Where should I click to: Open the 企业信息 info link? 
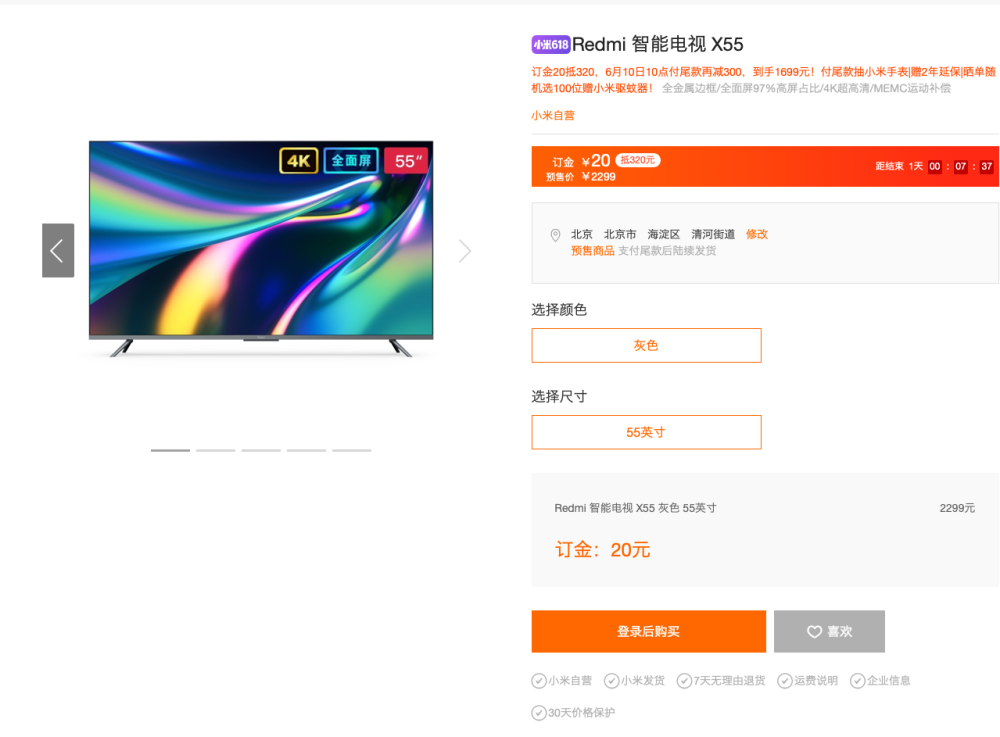[x=888, y=681]
